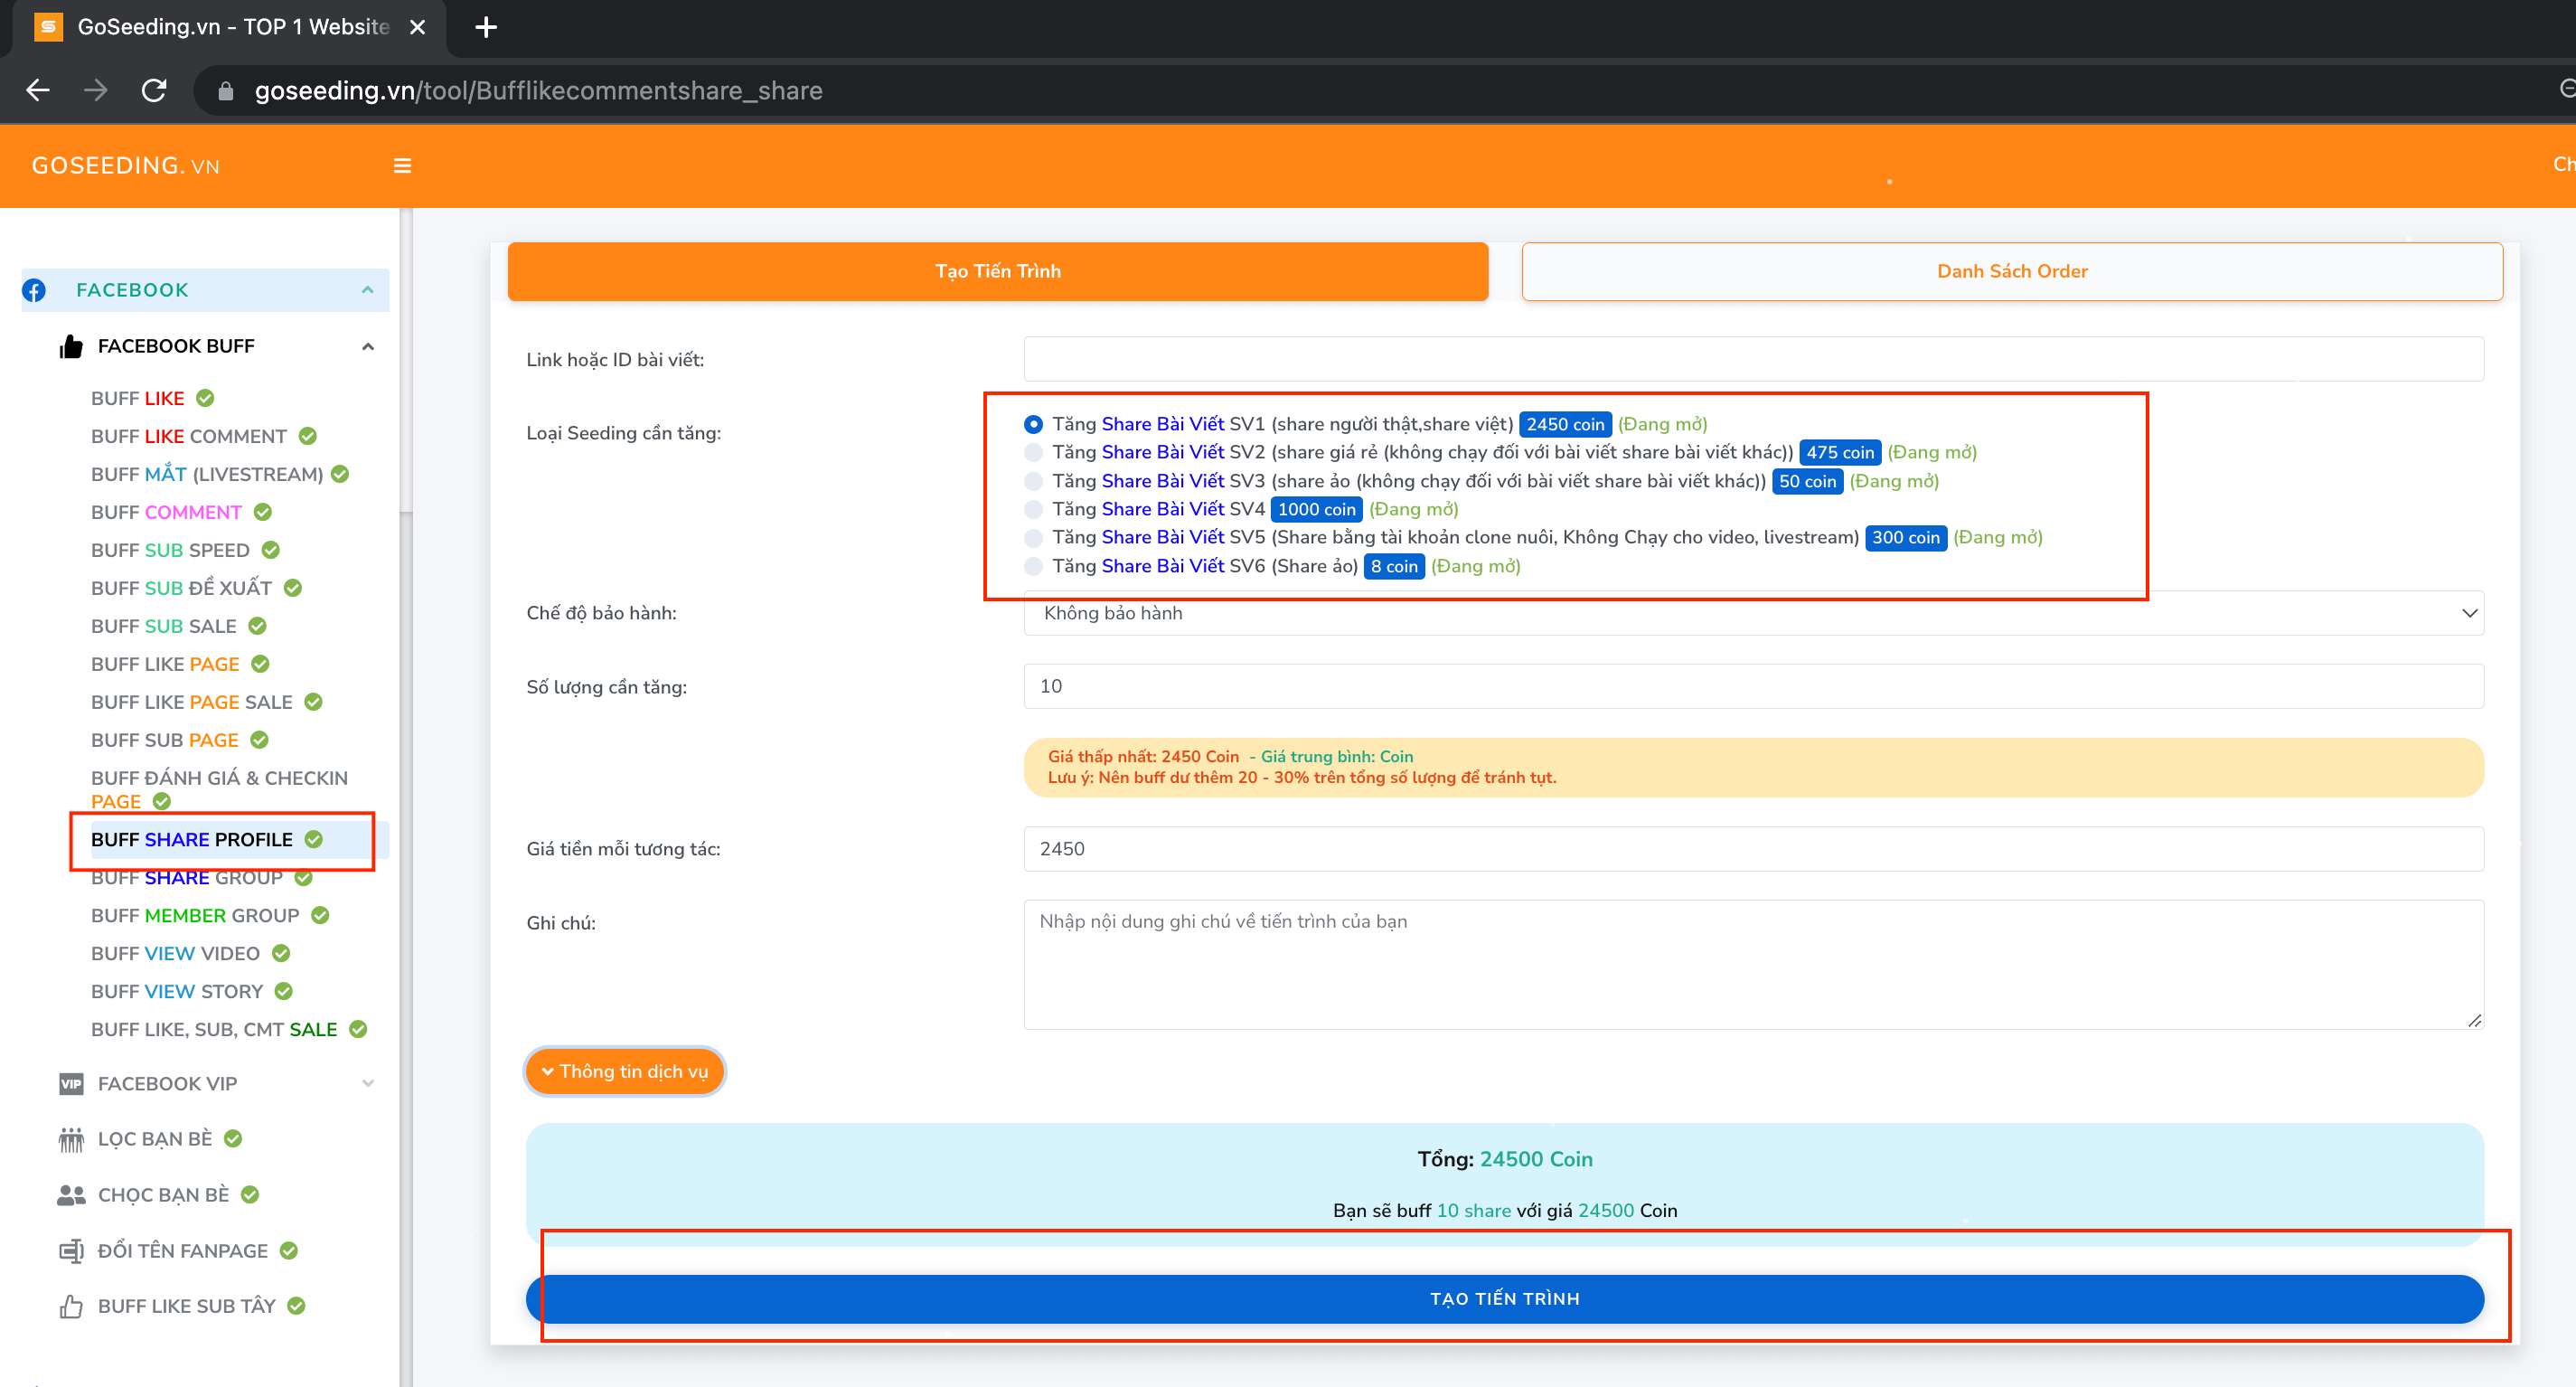The image size is (2576, 1387).
Task: Click the Số lượng cần tăng field
Action: 1753,686
